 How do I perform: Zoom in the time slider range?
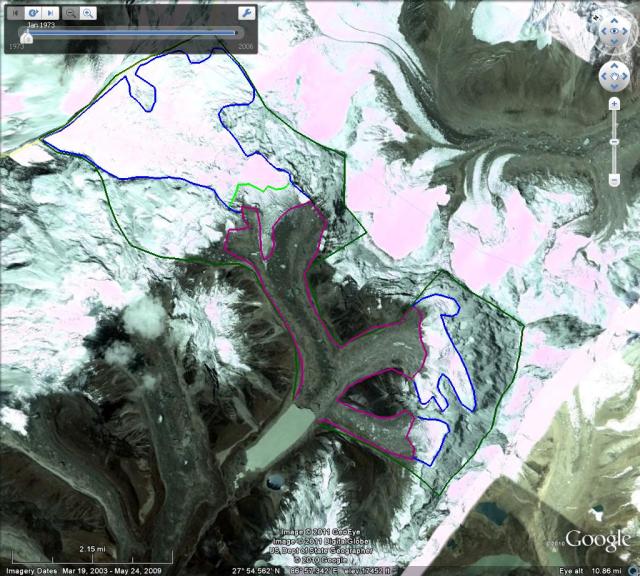click(x=89, y=14)
